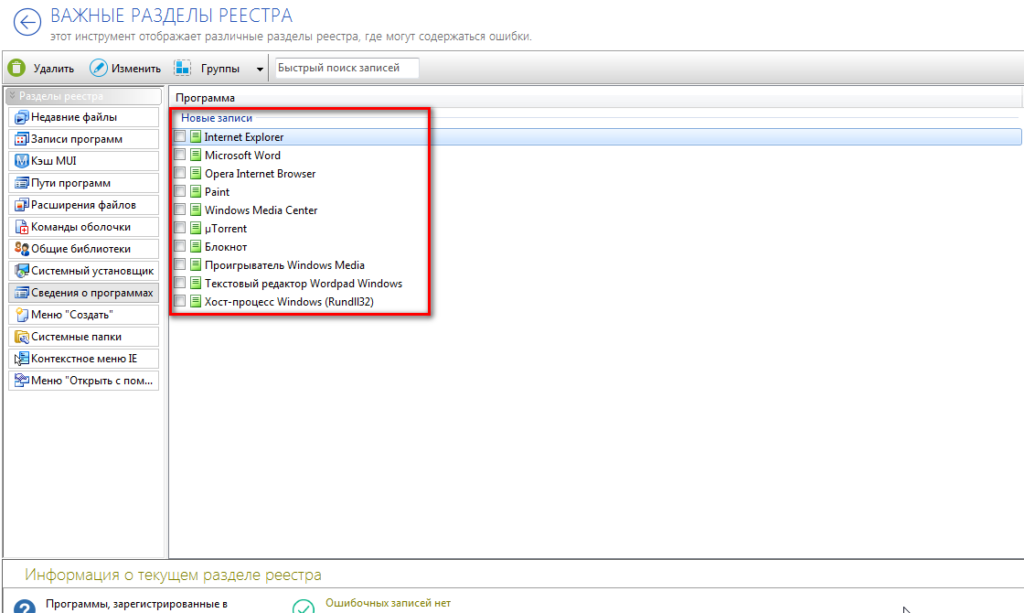Click the 'Записи программ' icon

(x=22, y=139)
